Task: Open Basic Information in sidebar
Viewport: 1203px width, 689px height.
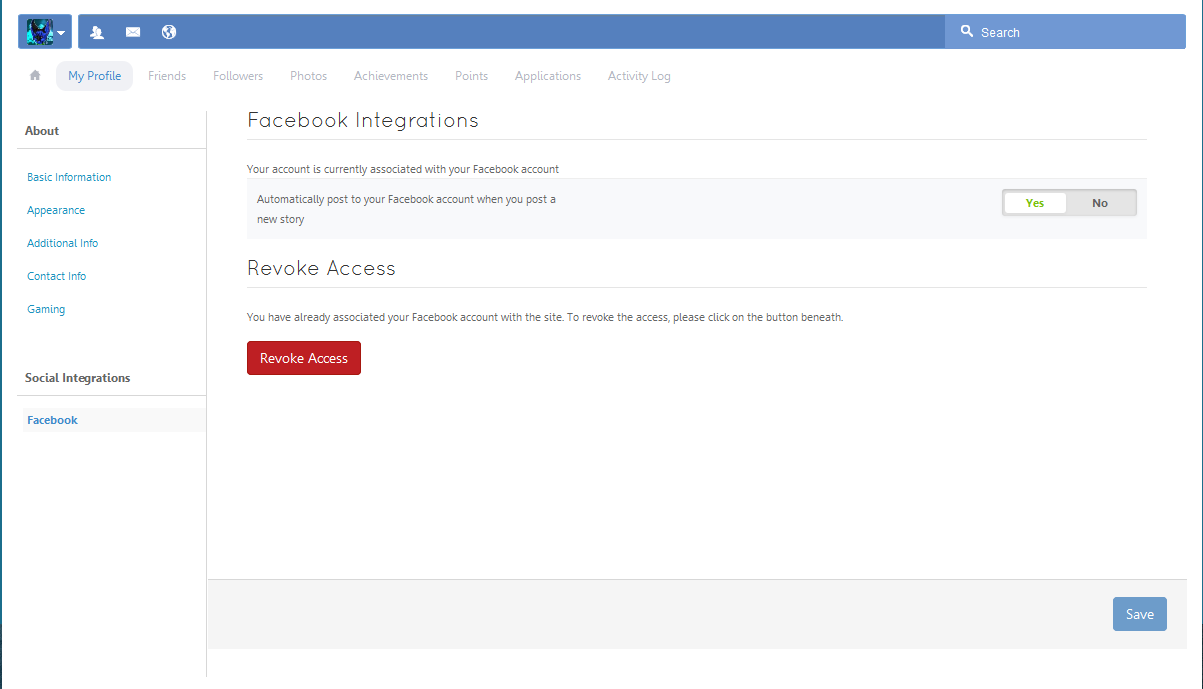Action: pos(69,177)
